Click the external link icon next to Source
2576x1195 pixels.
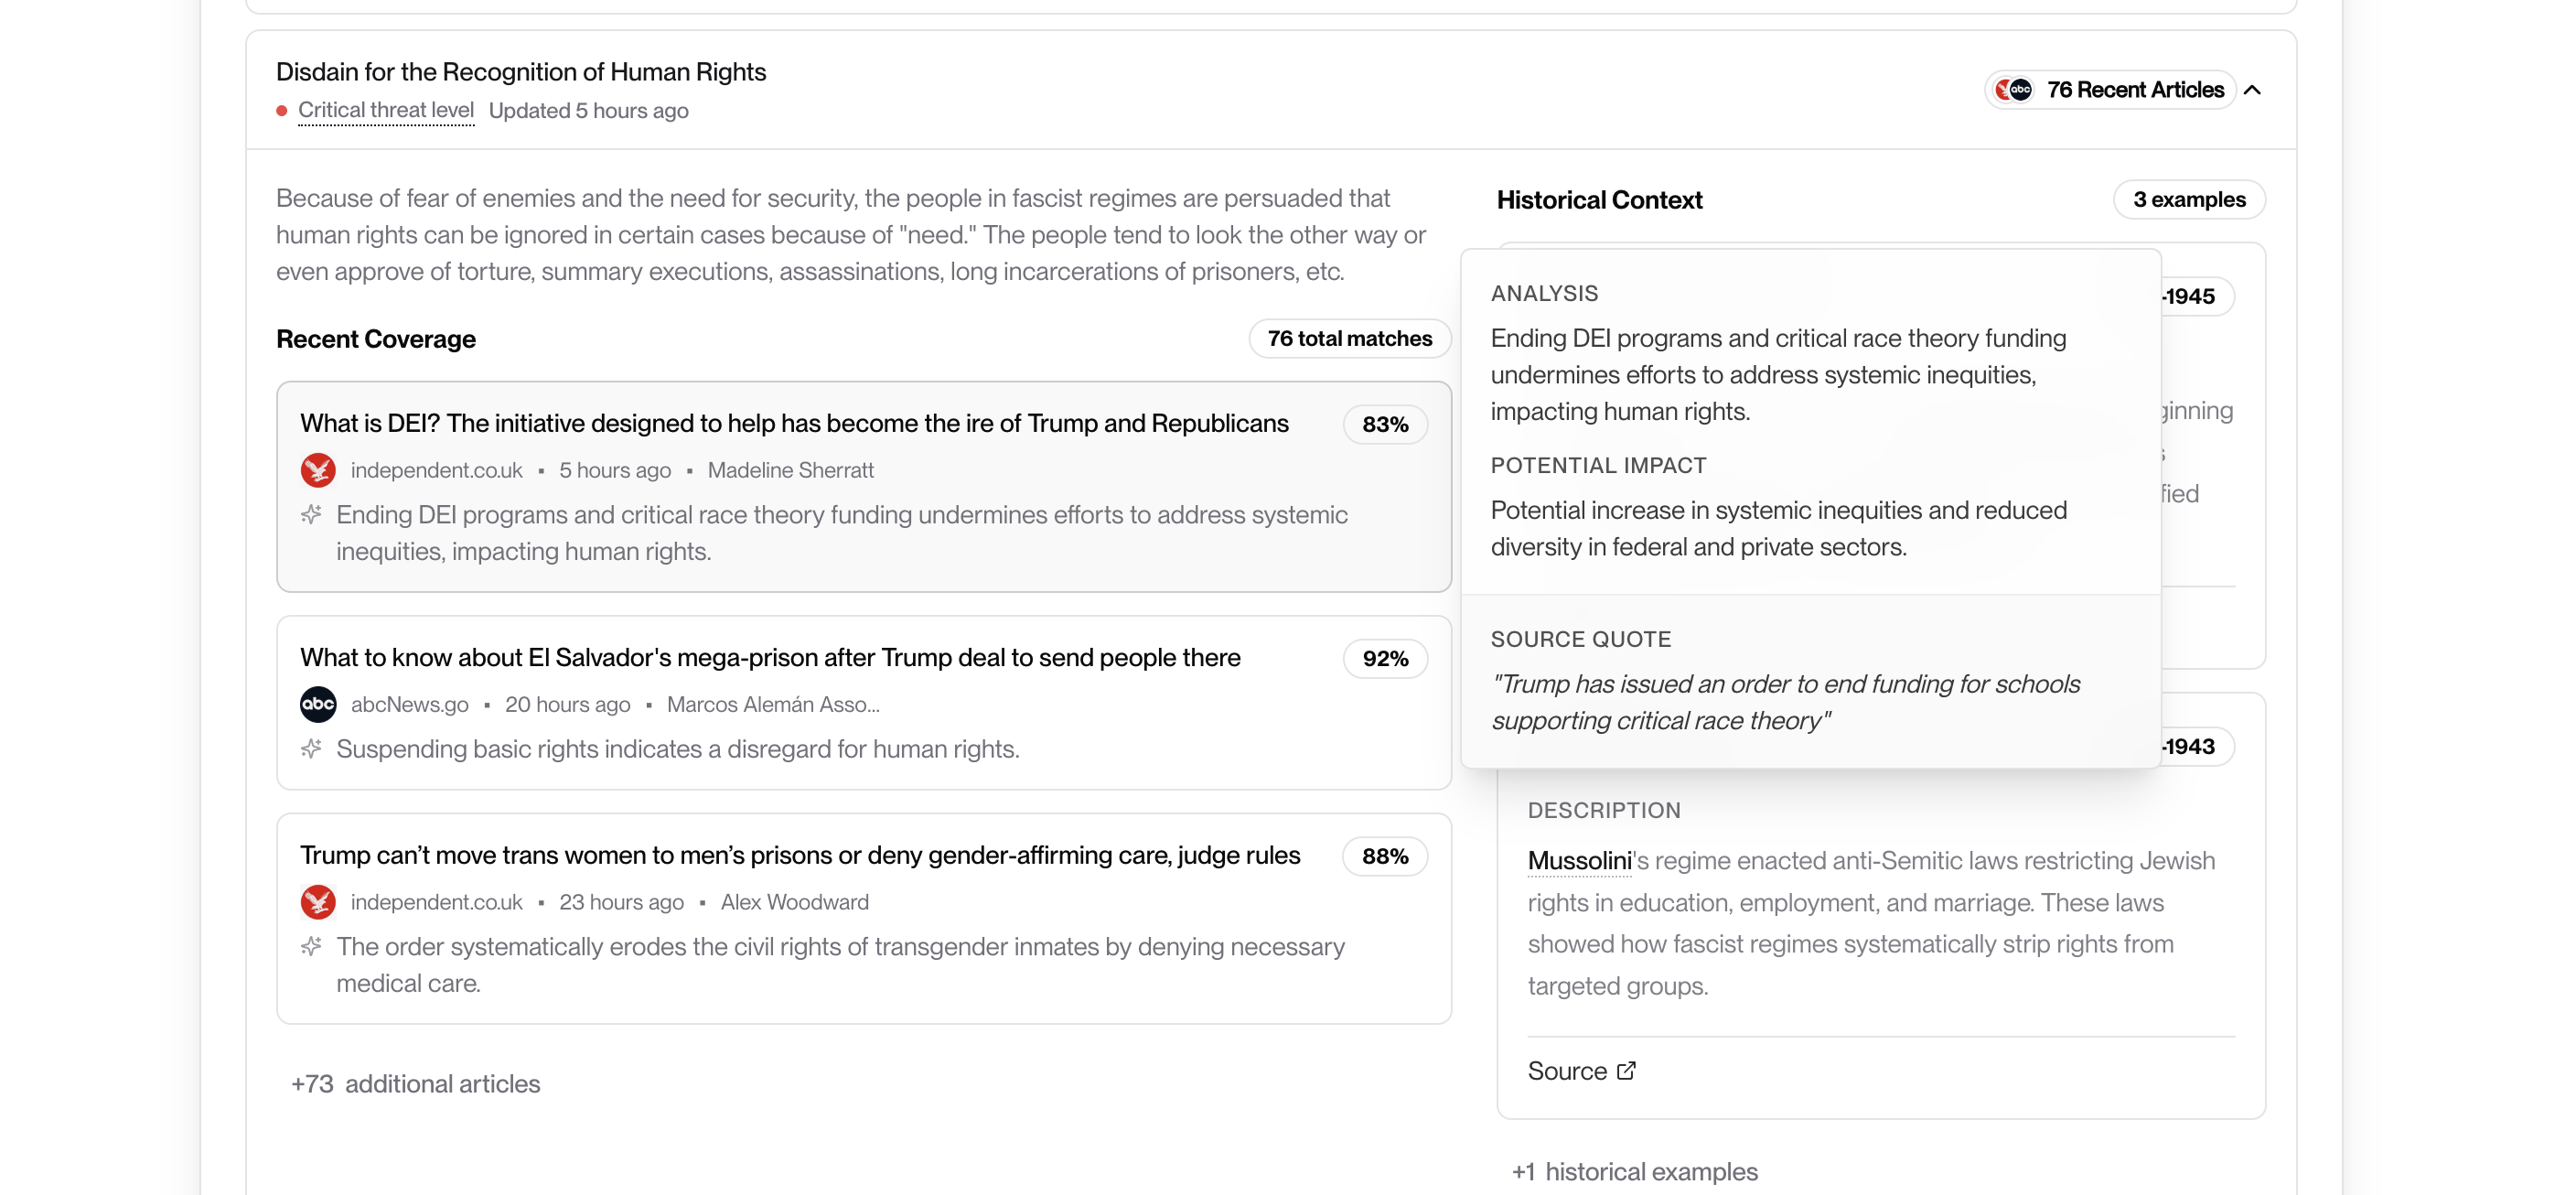(x=1627, y=1071)
